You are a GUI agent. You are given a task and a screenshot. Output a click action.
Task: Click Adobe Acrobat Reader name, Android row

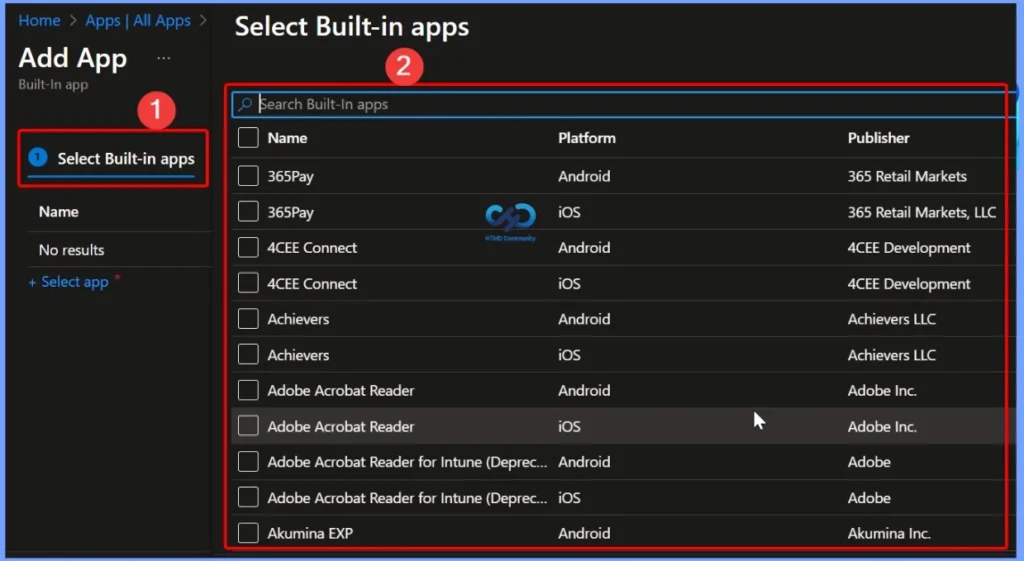340,391
